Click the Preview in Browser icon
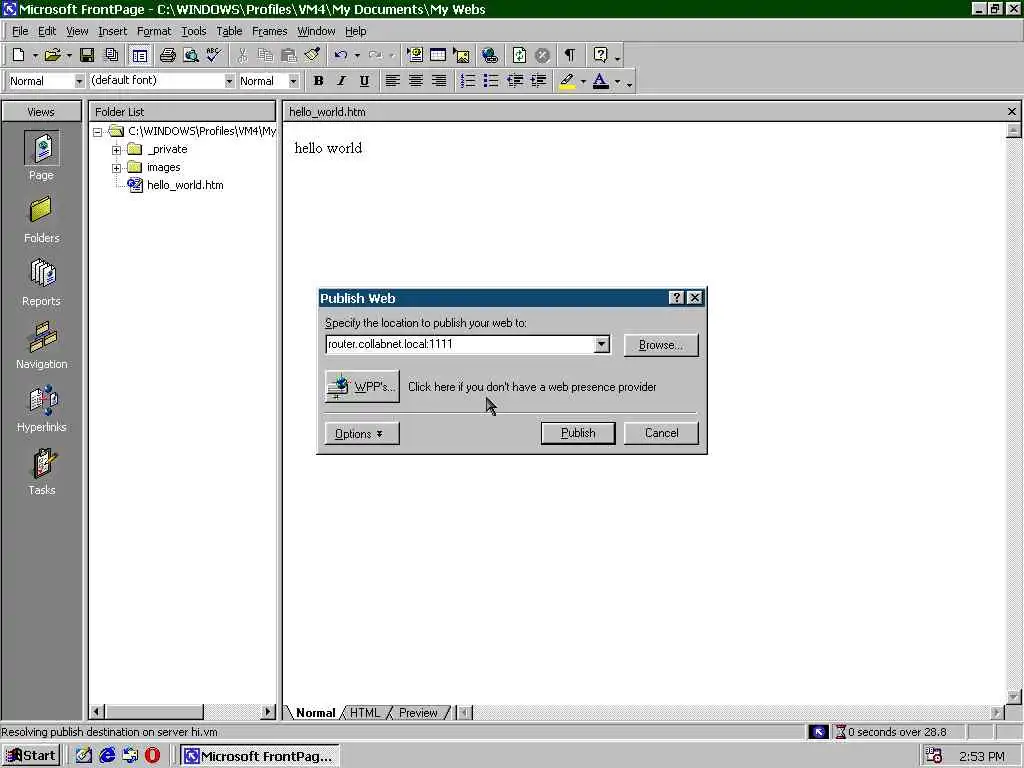Viewport: 1024px width, 768px height. 191,56
